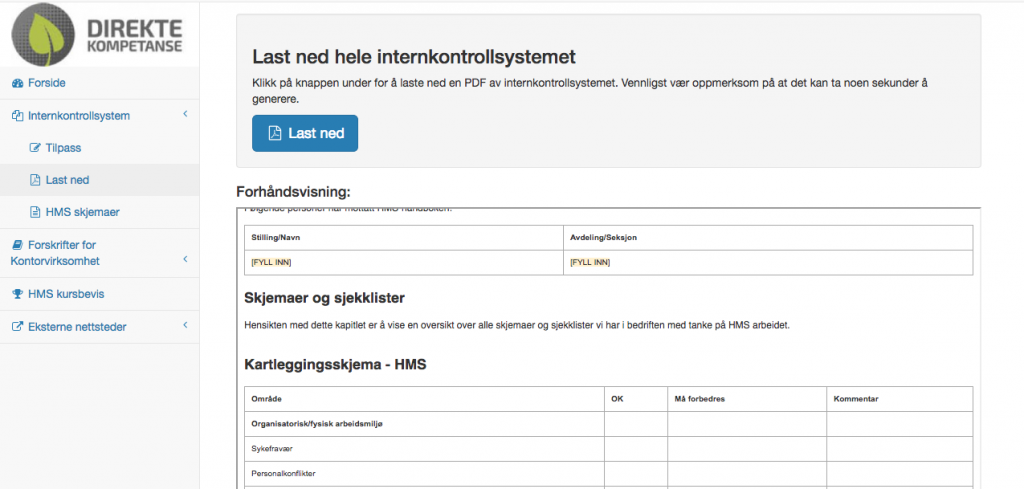Click the Må forbedres column header
Image resolution: width=1024 pixels, height=489 pixels.
[700, 398]
